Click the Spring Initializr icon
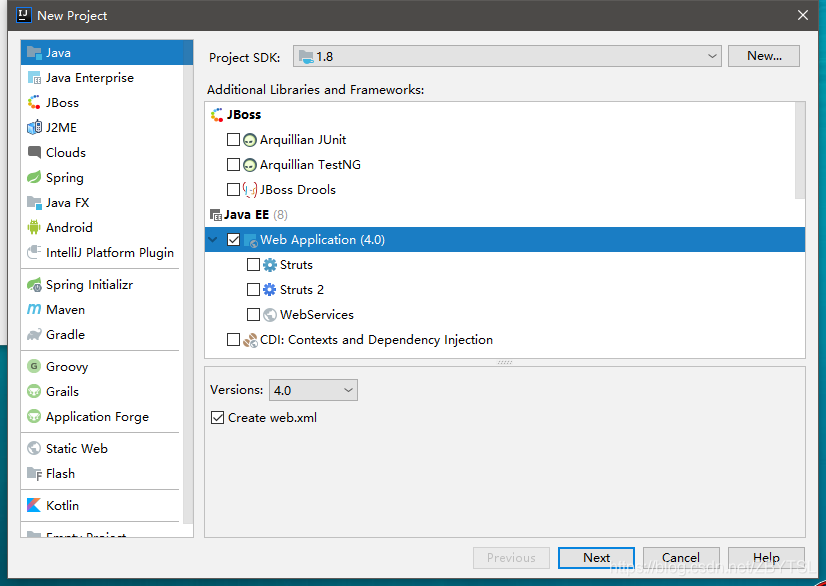826x586 pixels. pyautogui.click(x=34, y=285)
